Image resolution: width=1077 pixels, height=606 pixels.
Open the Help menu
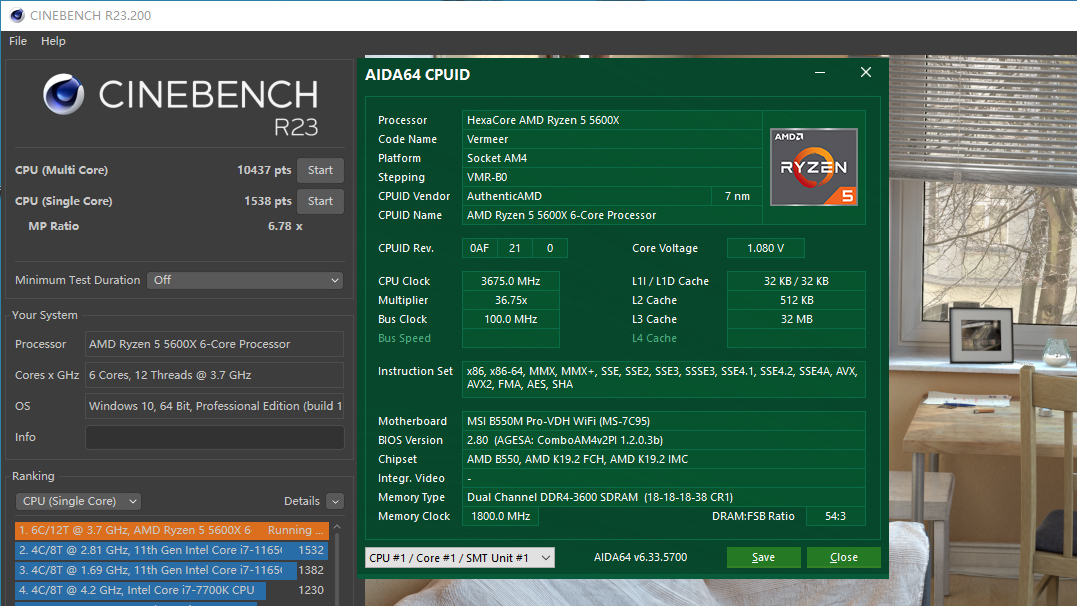(53, 41)
